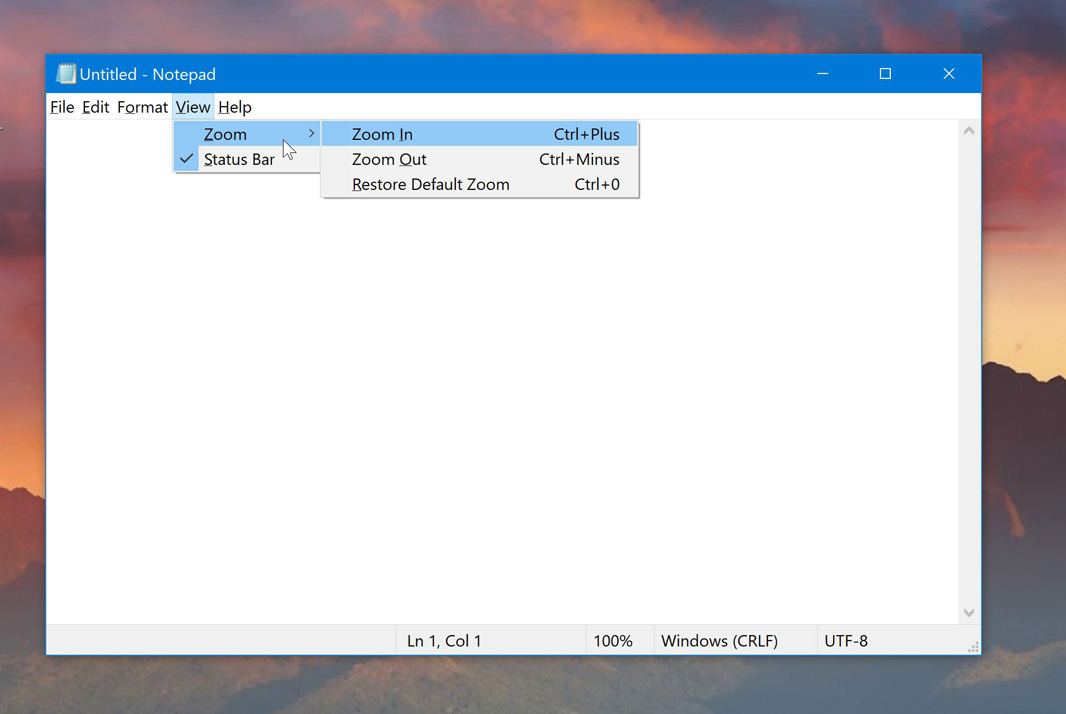
Task: Open the Format menu
Action: tap(142, 107)
